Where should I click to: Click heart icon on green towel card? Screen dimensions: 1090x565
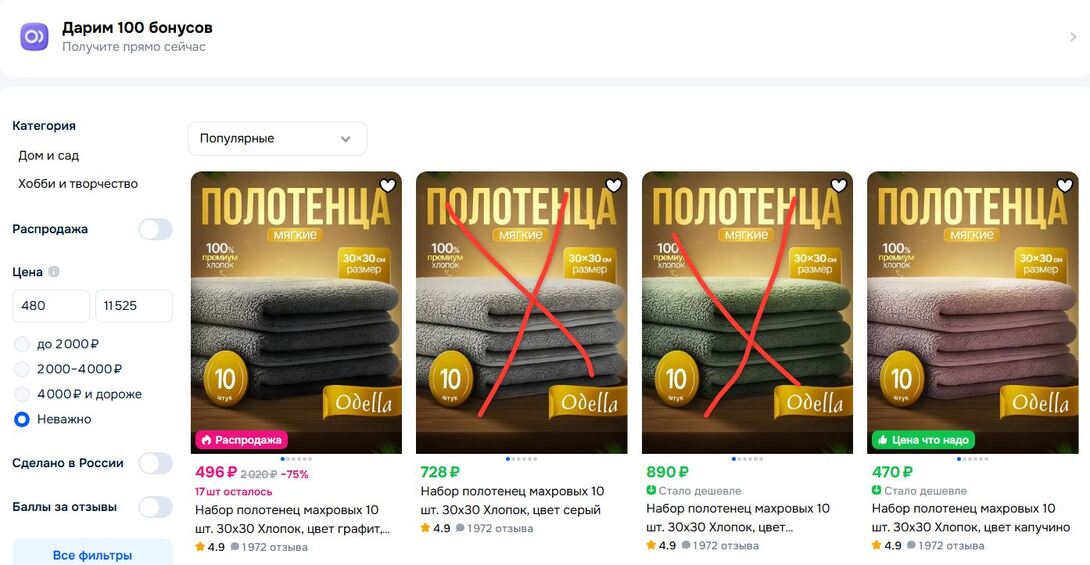(839, 185)
